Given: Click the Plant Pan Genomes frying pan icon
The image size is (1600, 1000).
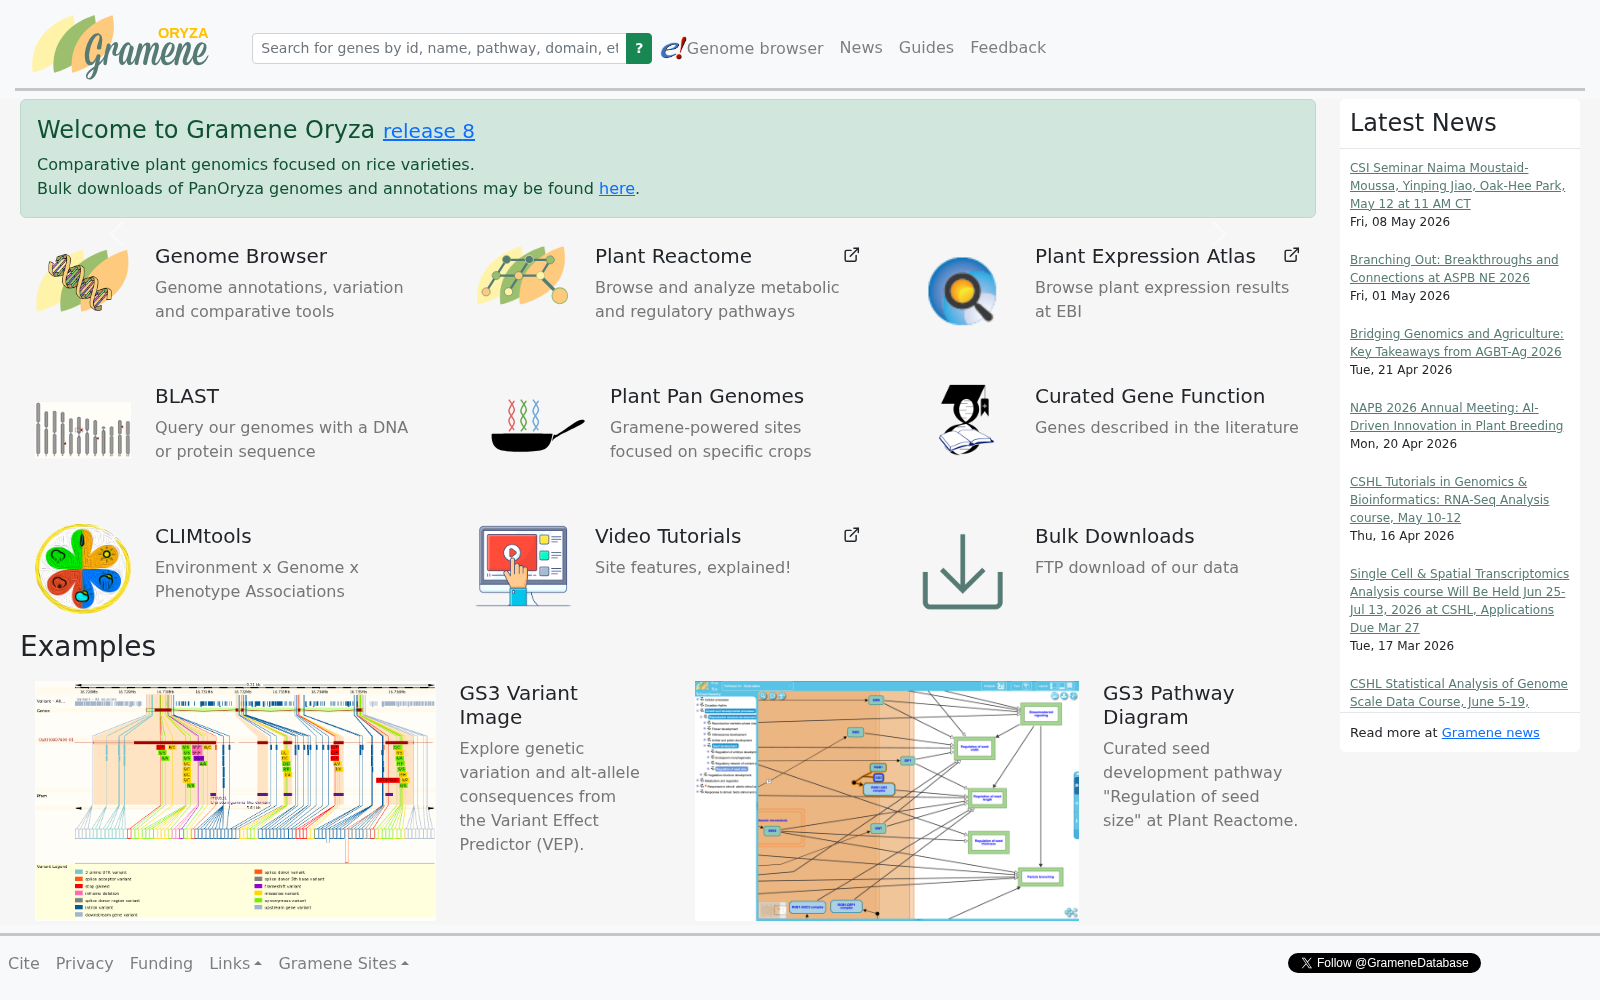Looking at the screenshot, I should pos(538,427).
